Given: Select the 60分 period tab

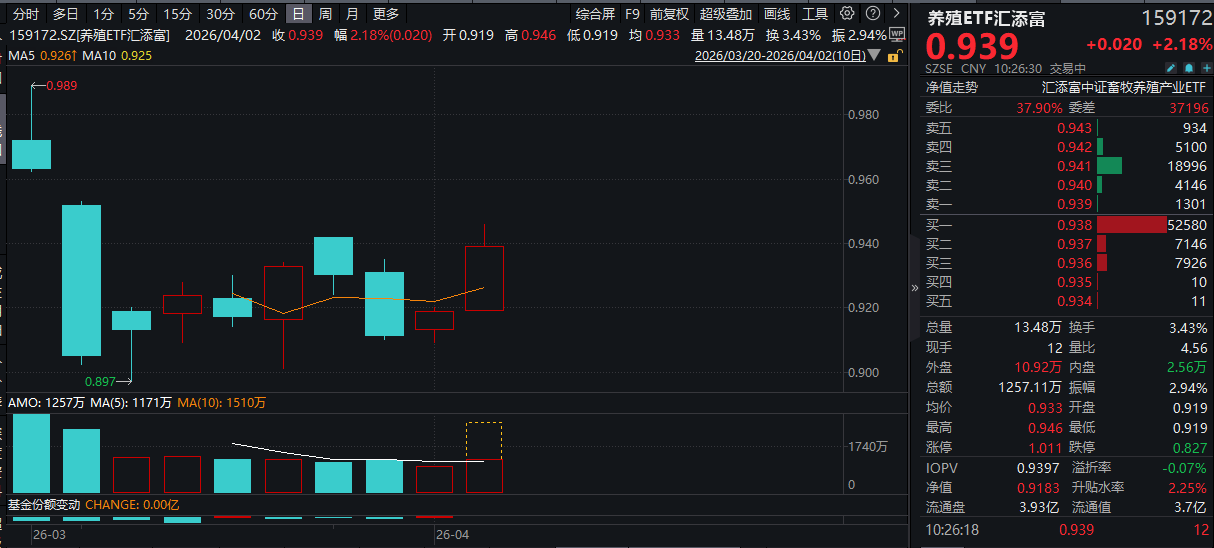Looking at the screenshot, I should [x=263, y=14].
